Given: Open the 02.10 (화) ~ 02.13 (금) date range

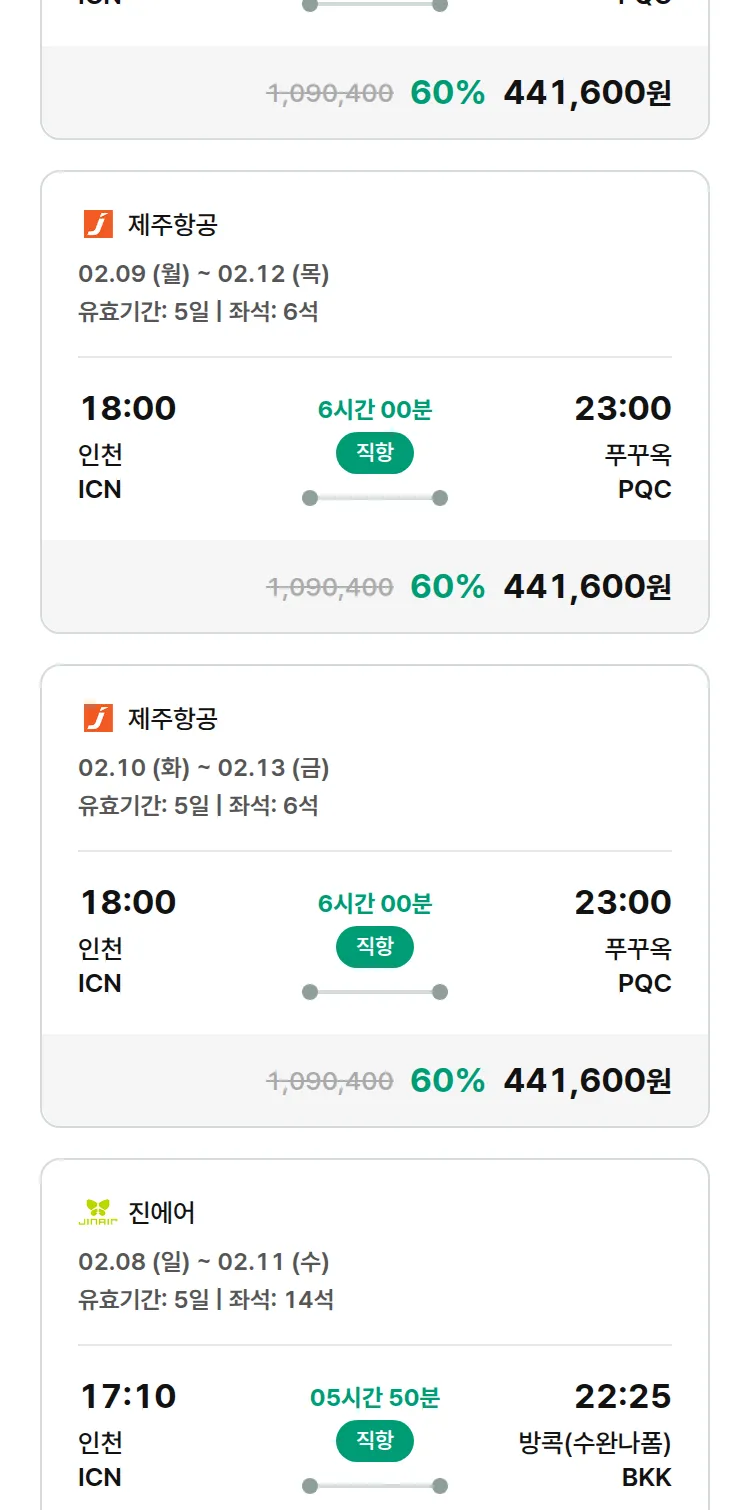Looking at the screenshot, I should point(204,768).
